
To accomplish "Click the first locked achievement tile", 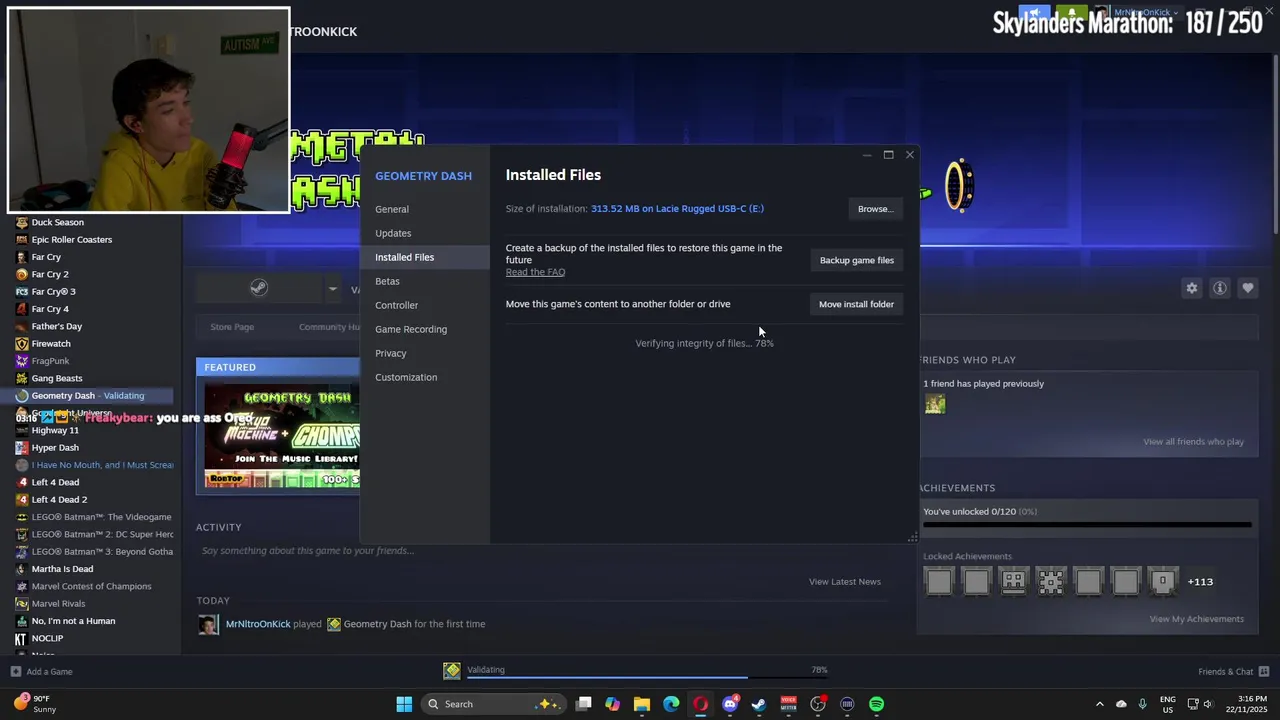I will coord(939,581).
